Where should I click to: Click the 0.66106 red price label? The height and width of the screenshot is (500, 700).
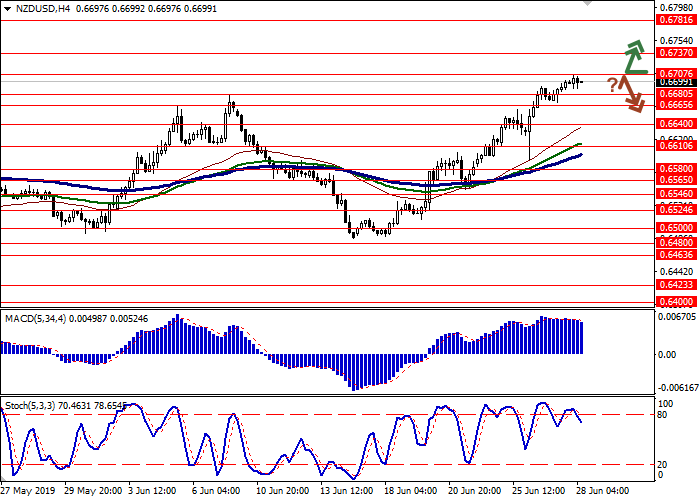pyautogui.click(x=676, y=146)
